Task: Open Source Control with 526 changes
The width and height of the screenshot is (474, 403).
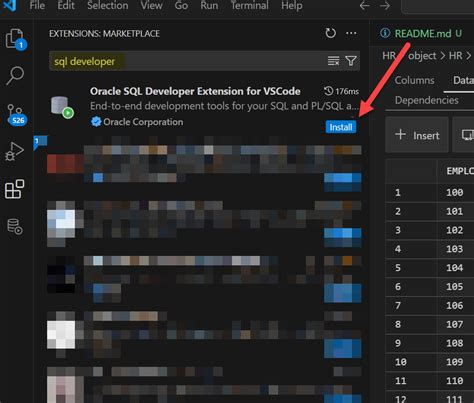Action: click(16, 114)
